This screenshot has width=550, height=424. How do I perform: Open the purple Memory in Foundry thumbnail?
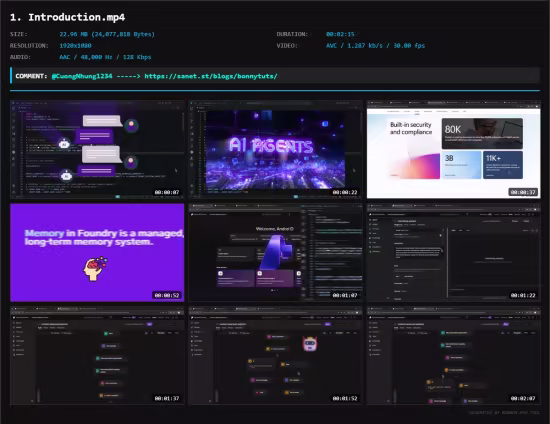click(x=97, y=253)
